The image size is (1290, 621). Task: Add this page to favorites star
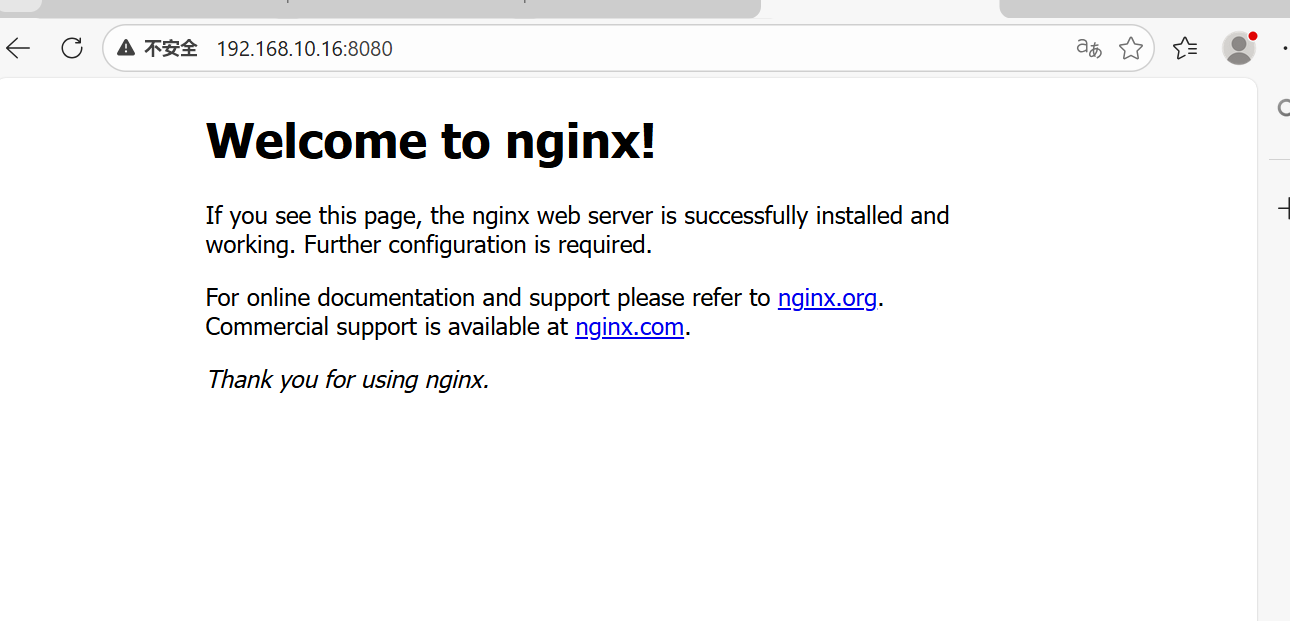pyautogui.click(x=1131, y=48)
